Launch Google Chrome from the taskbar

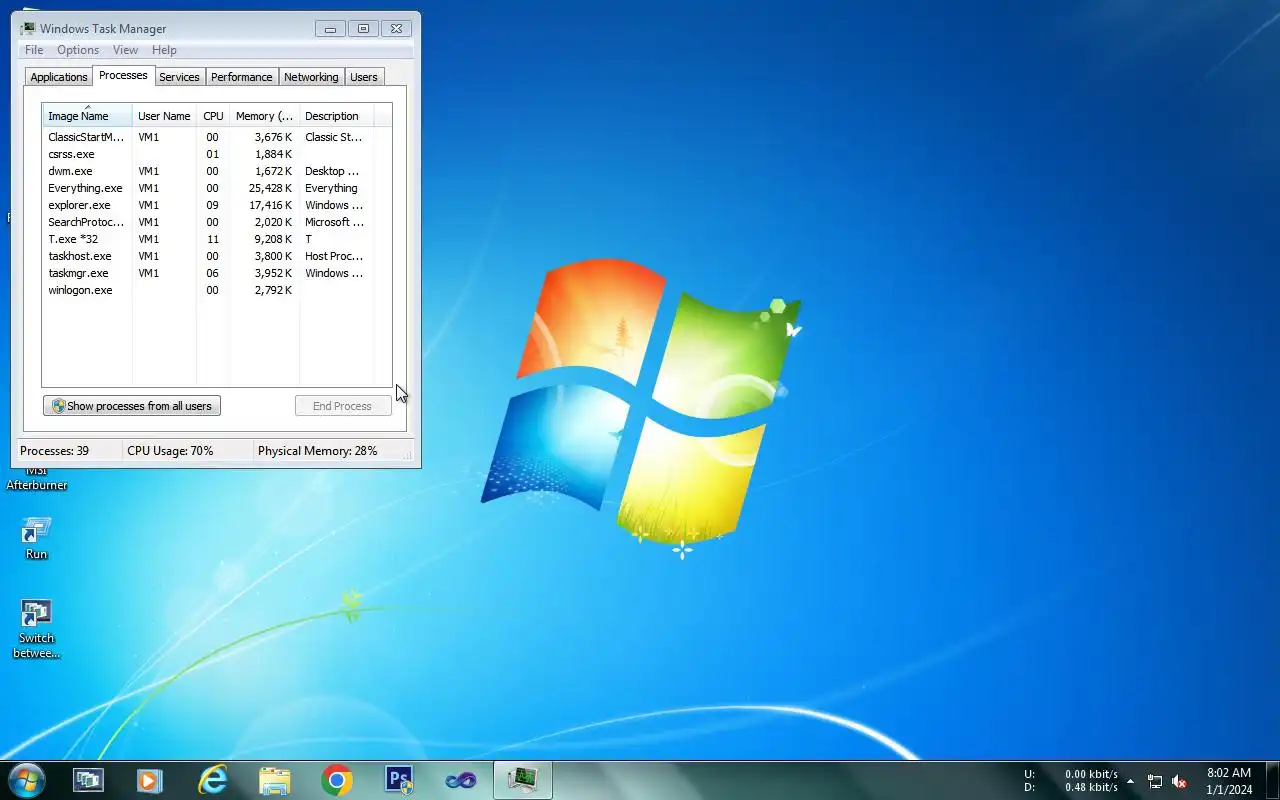click(337, 780)
